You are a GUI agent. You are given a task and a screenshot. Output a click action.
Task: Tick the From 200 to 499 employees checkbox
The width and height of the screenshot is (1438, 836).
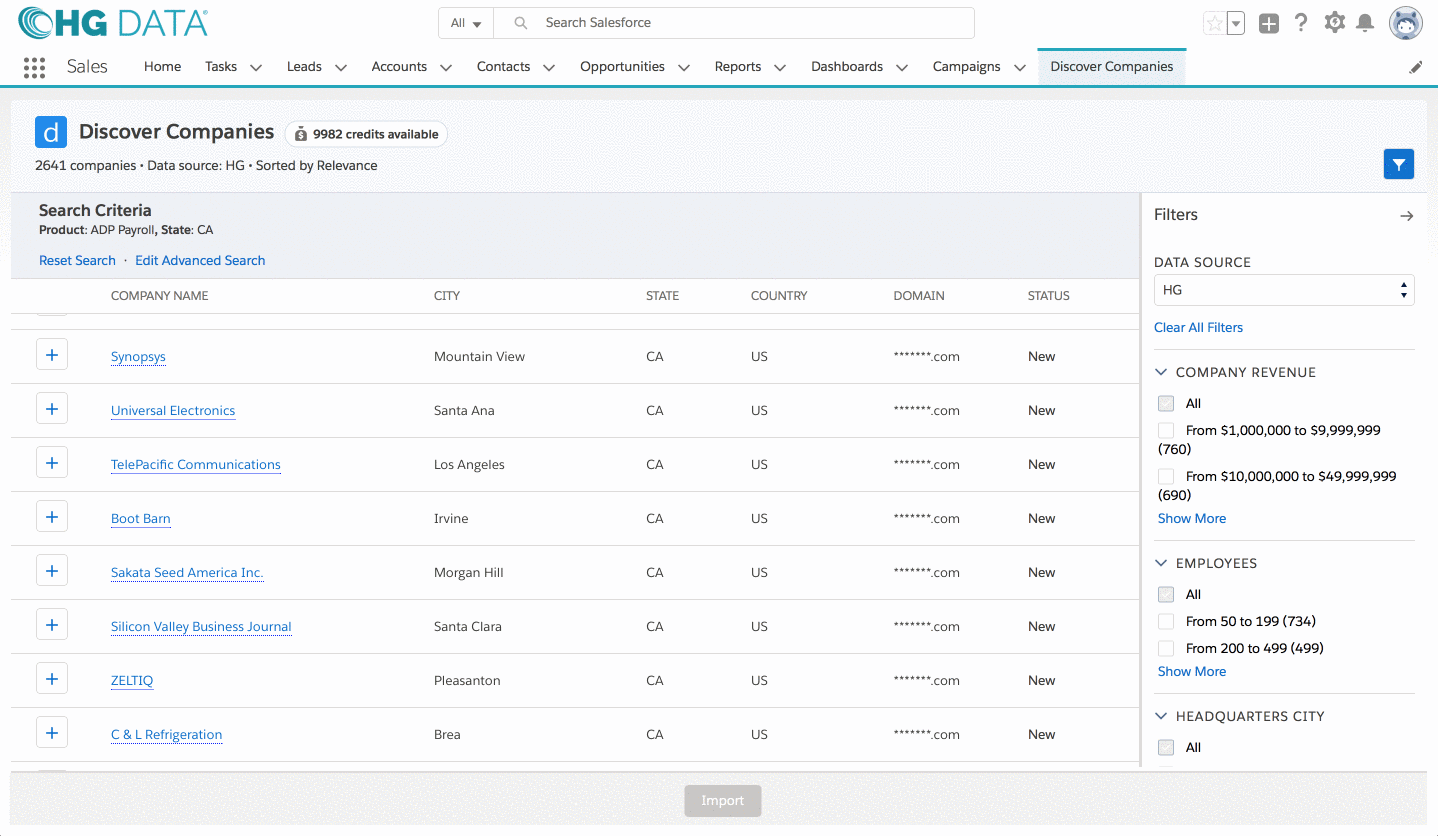click(1166, 648)
